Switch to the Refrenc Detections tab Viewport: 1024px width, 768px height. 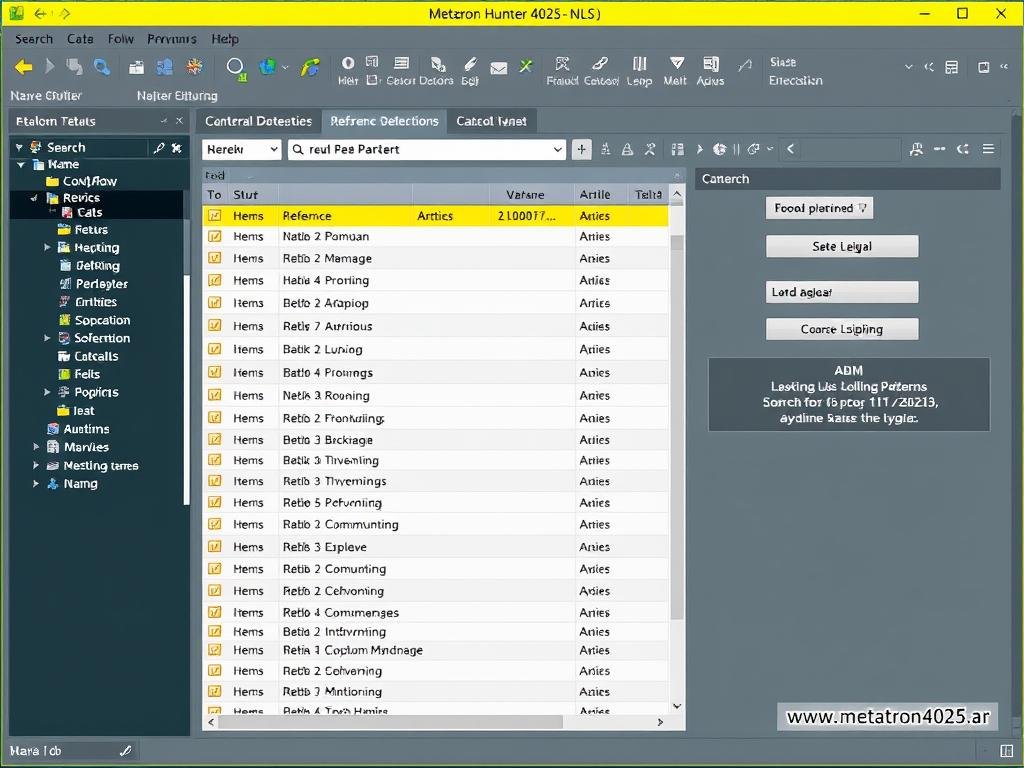(x=383, y=120)
